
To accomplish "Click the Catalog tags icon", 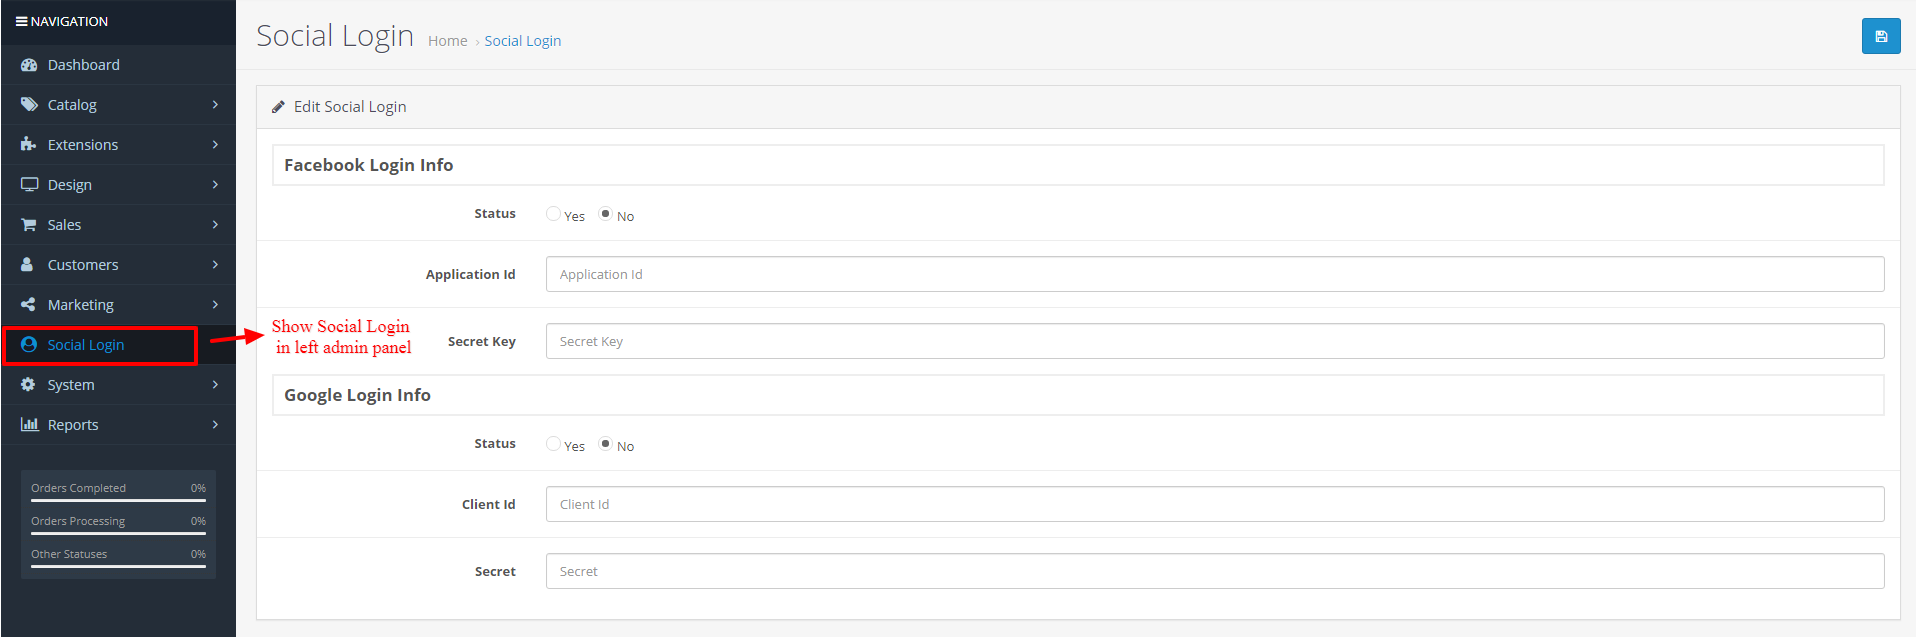I will 29,105.
